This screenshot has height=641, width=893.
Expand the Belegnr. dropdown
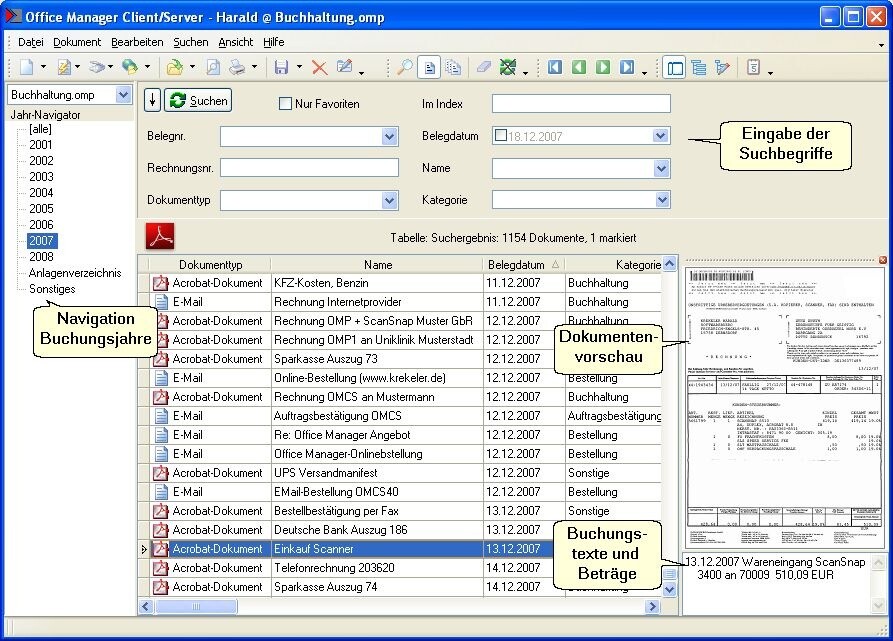[x=389, y=137]
